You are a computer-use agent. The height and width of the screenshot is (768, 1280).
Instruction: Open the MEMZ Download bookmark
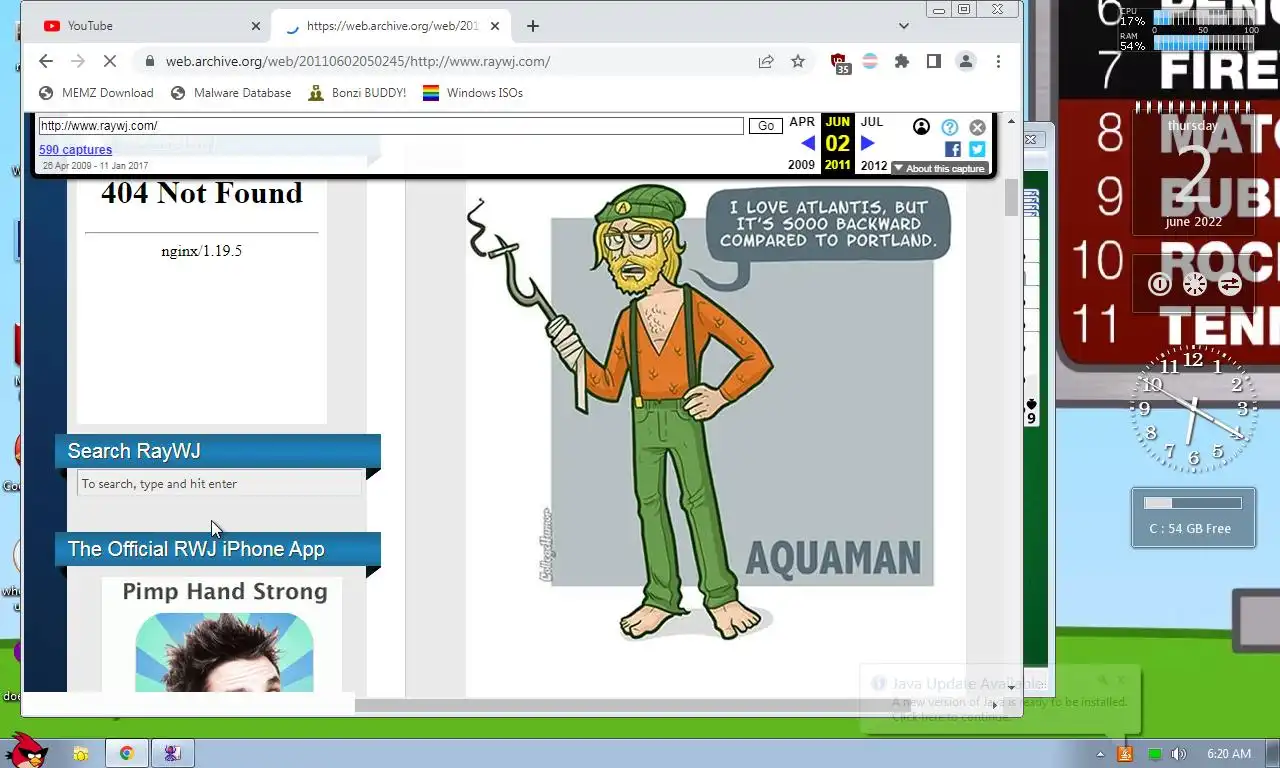[x=96, y=93]
